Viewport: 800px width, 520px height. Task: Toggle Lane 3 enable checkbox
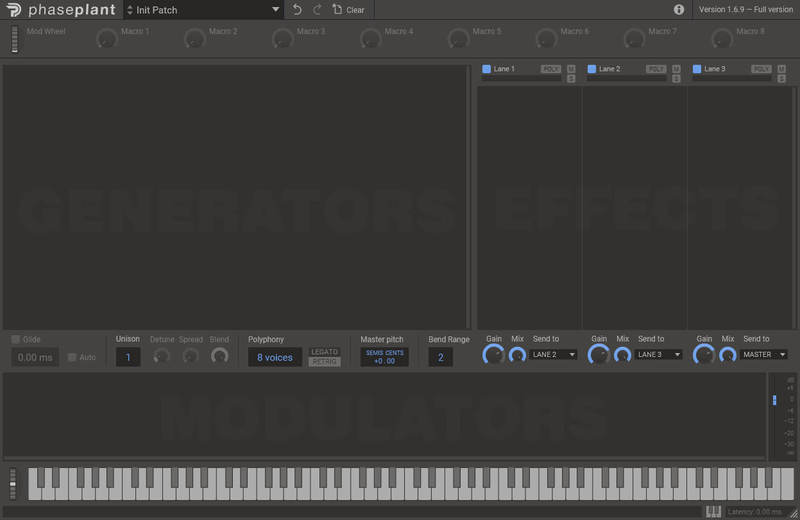click(697, 69)
